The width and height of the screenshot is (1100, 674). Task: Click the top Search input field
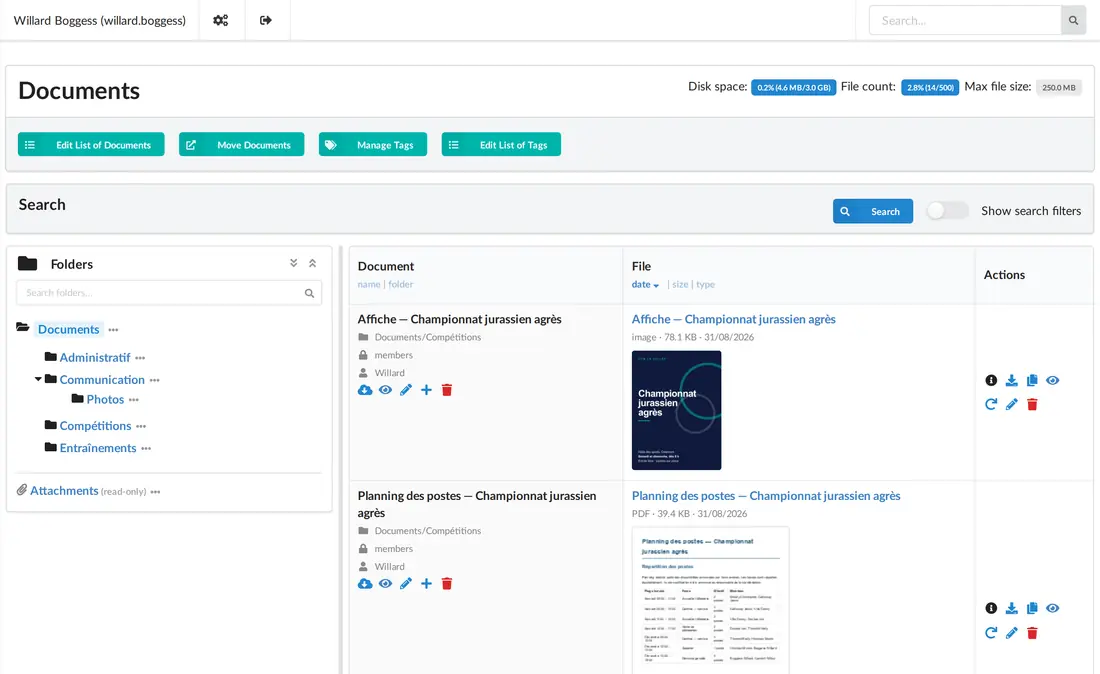tap(965, 20)
